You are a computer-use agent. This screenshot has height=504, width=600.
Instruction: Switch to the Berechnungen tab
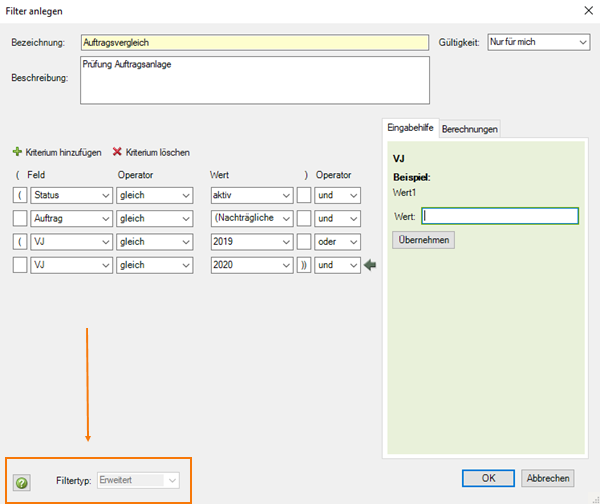(470, 129)
